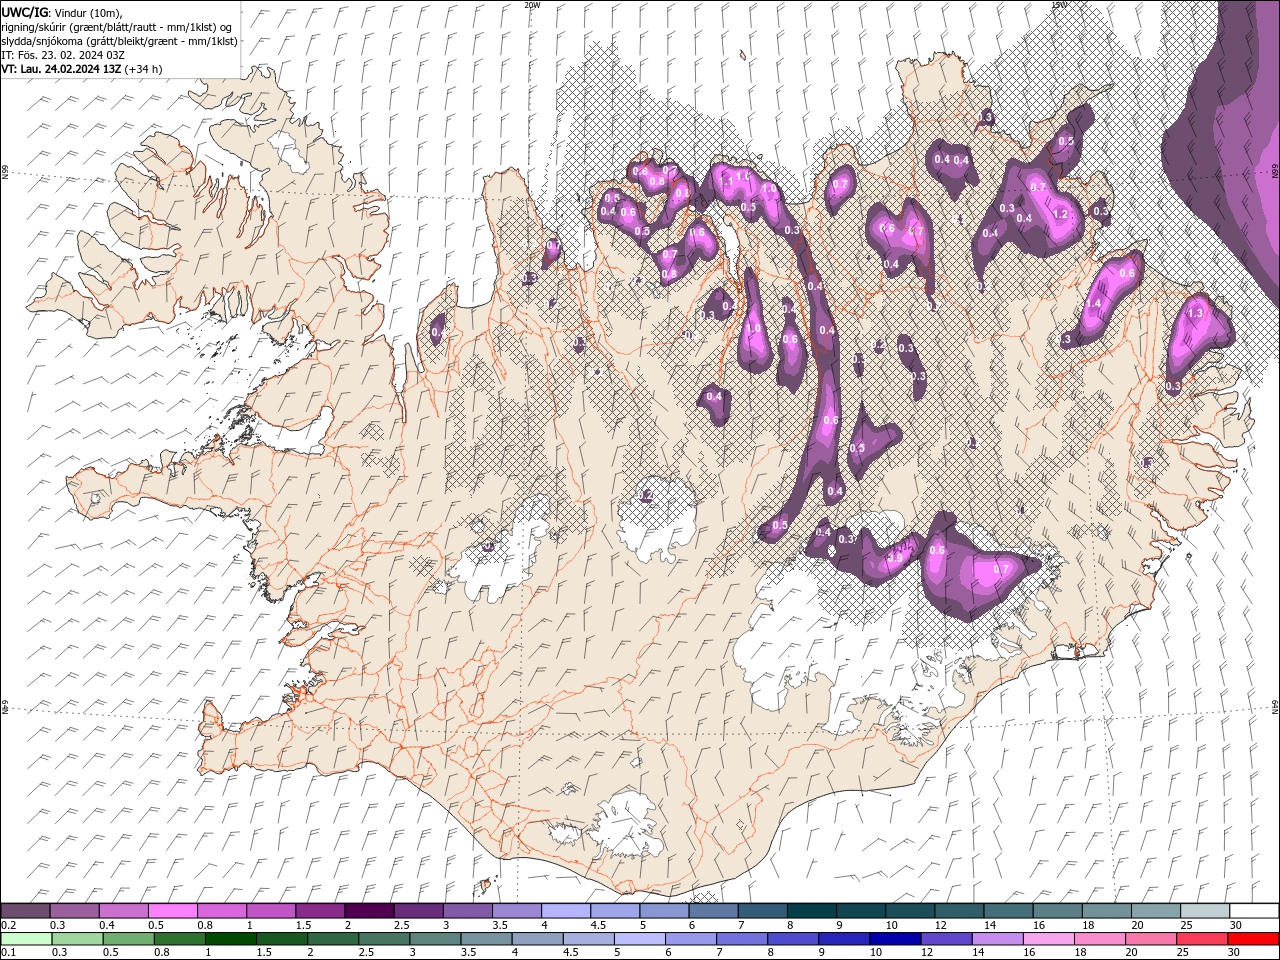Click bright pink snow swatch from 0.5 to 0.8
Screen dimensions: 1280x960
[172, 911]
